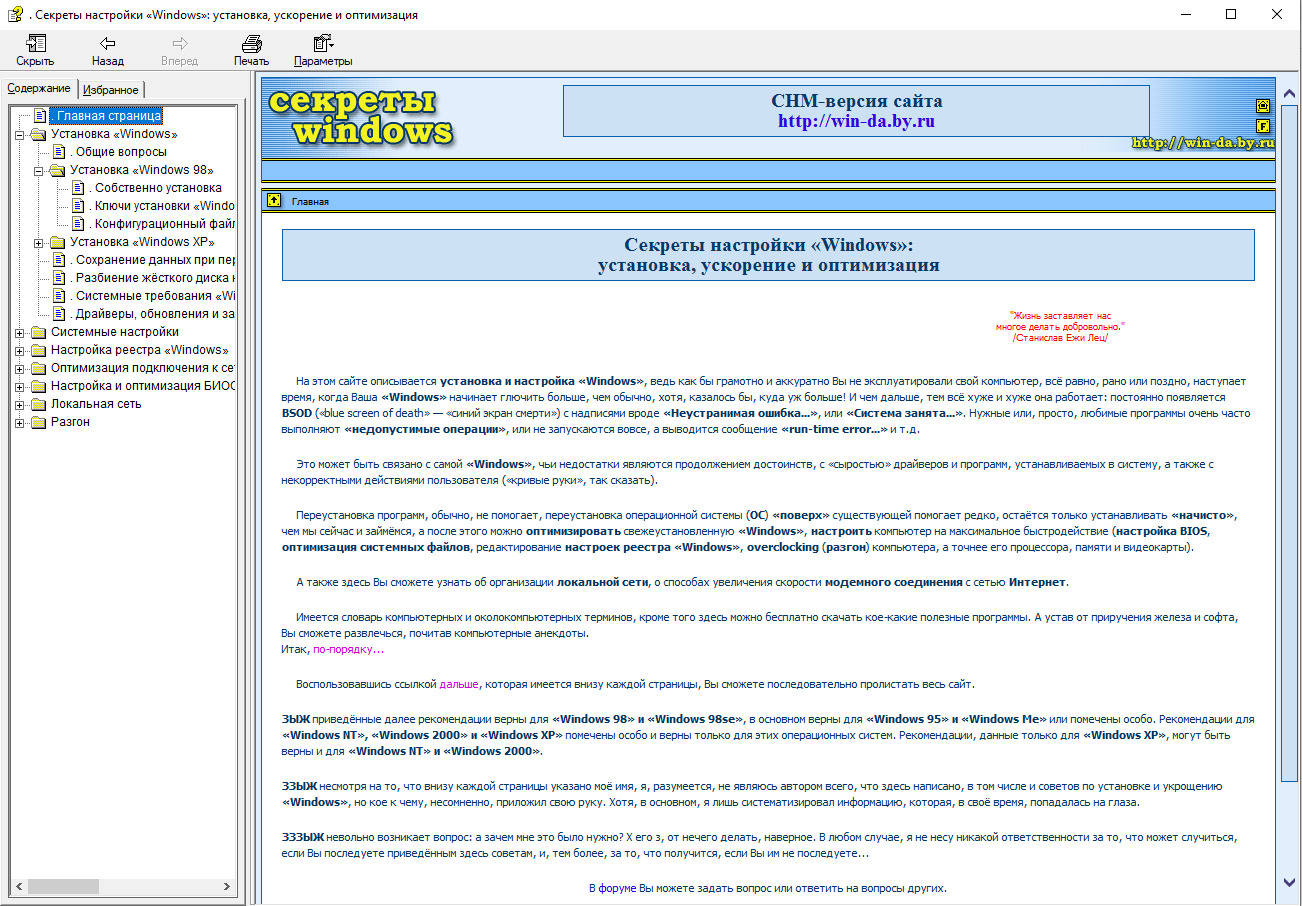Click the left arrow of the contents scrollbar
Image resolution: width=1302 pixels, height=906 pixels.
[x=19, y=886]
